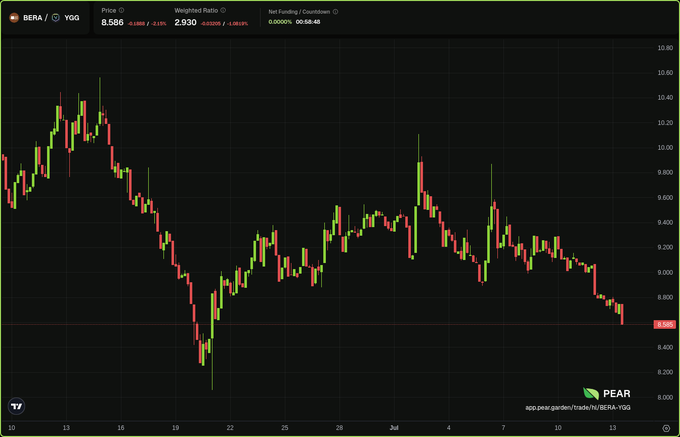Click the 8.800 price axis label

(x=665, y=297)
